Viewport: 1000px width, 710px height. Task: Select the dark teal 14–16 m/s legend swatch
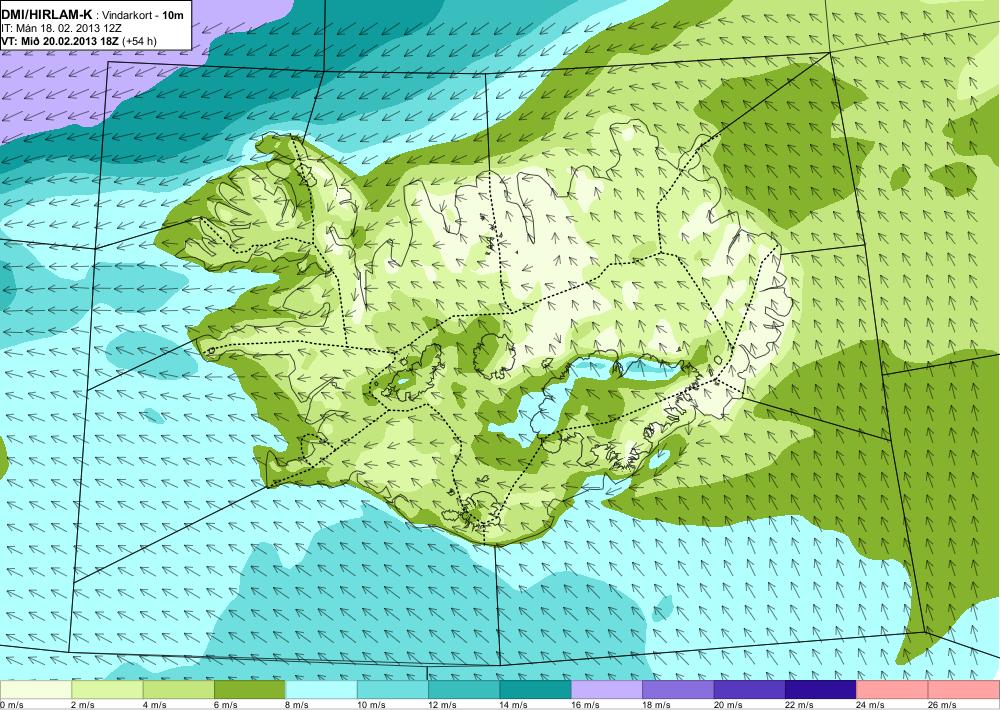536,690
